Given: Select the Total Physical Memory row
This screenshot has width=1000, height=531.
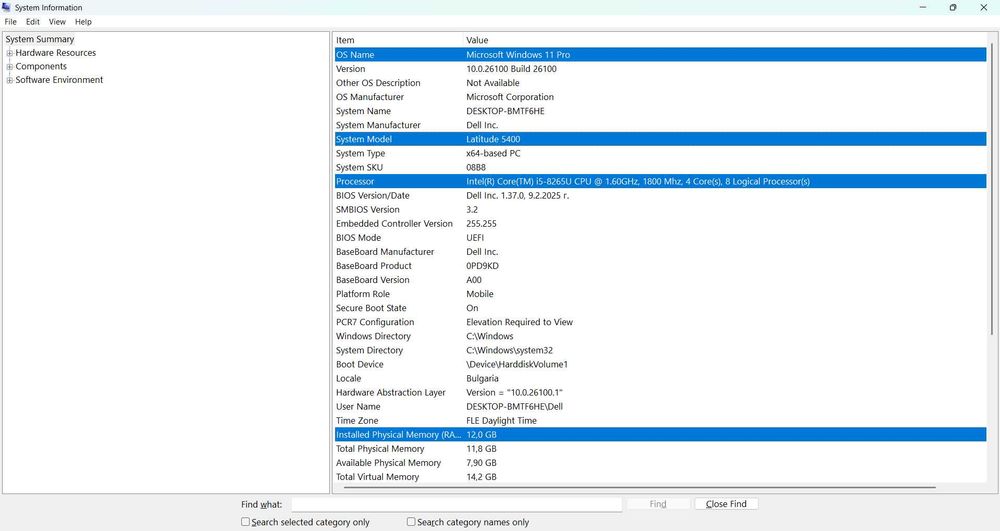Looking at the screenshot, I should [x=661, y=449].
